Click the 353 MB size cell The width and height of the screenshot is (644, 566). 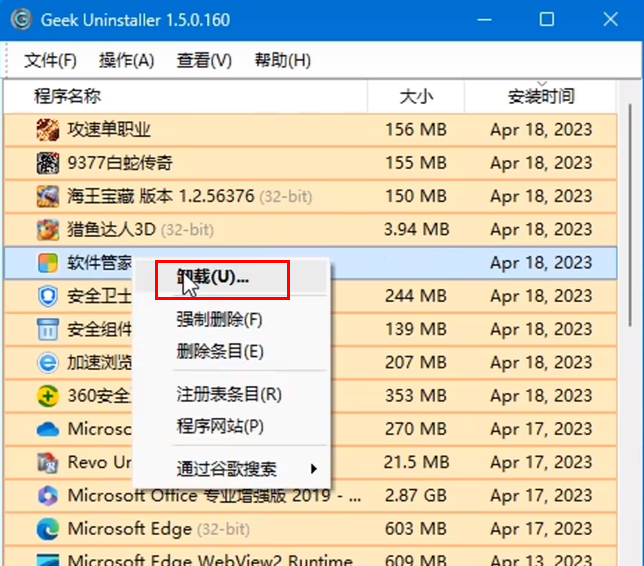416,396
